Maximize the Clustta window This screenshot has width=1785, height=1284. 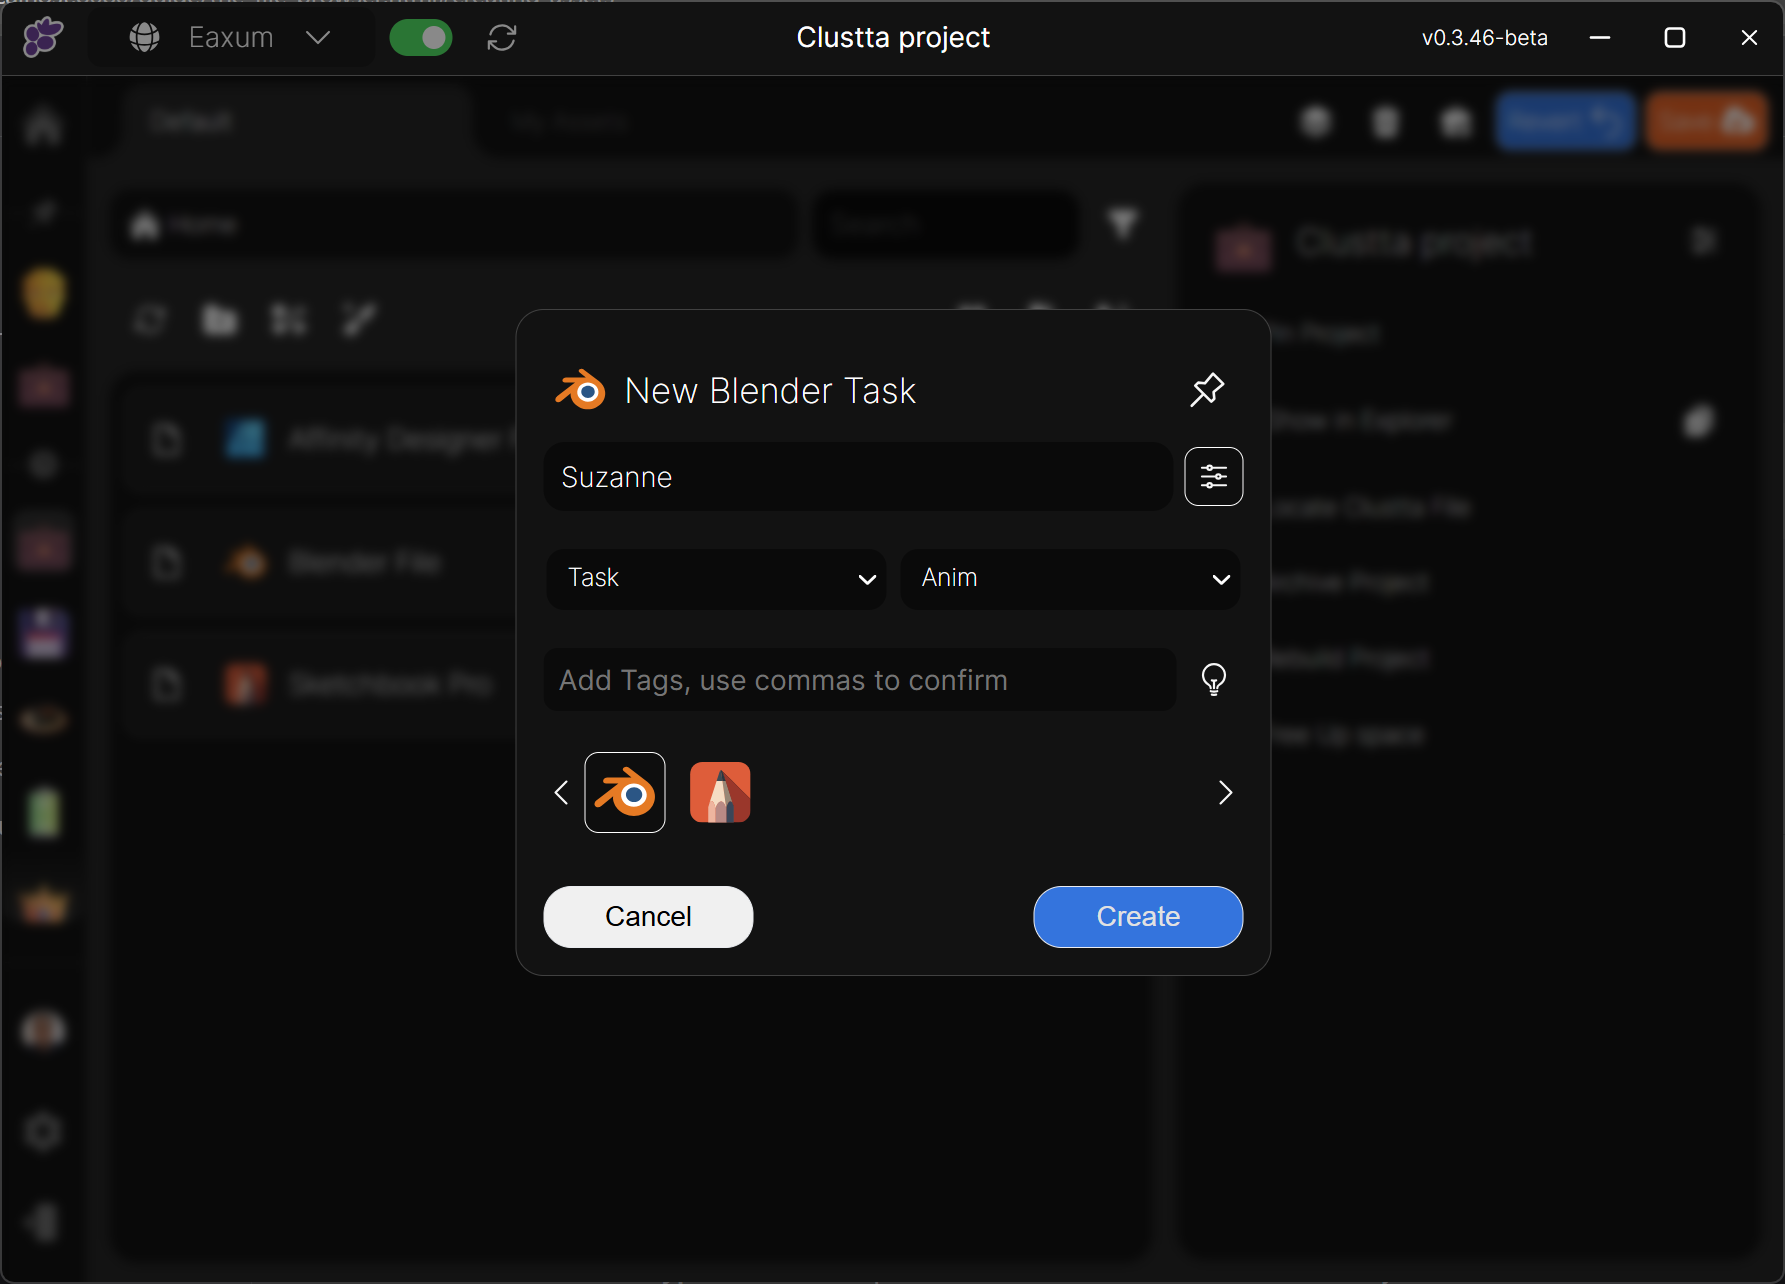[x=1675, y=38]
